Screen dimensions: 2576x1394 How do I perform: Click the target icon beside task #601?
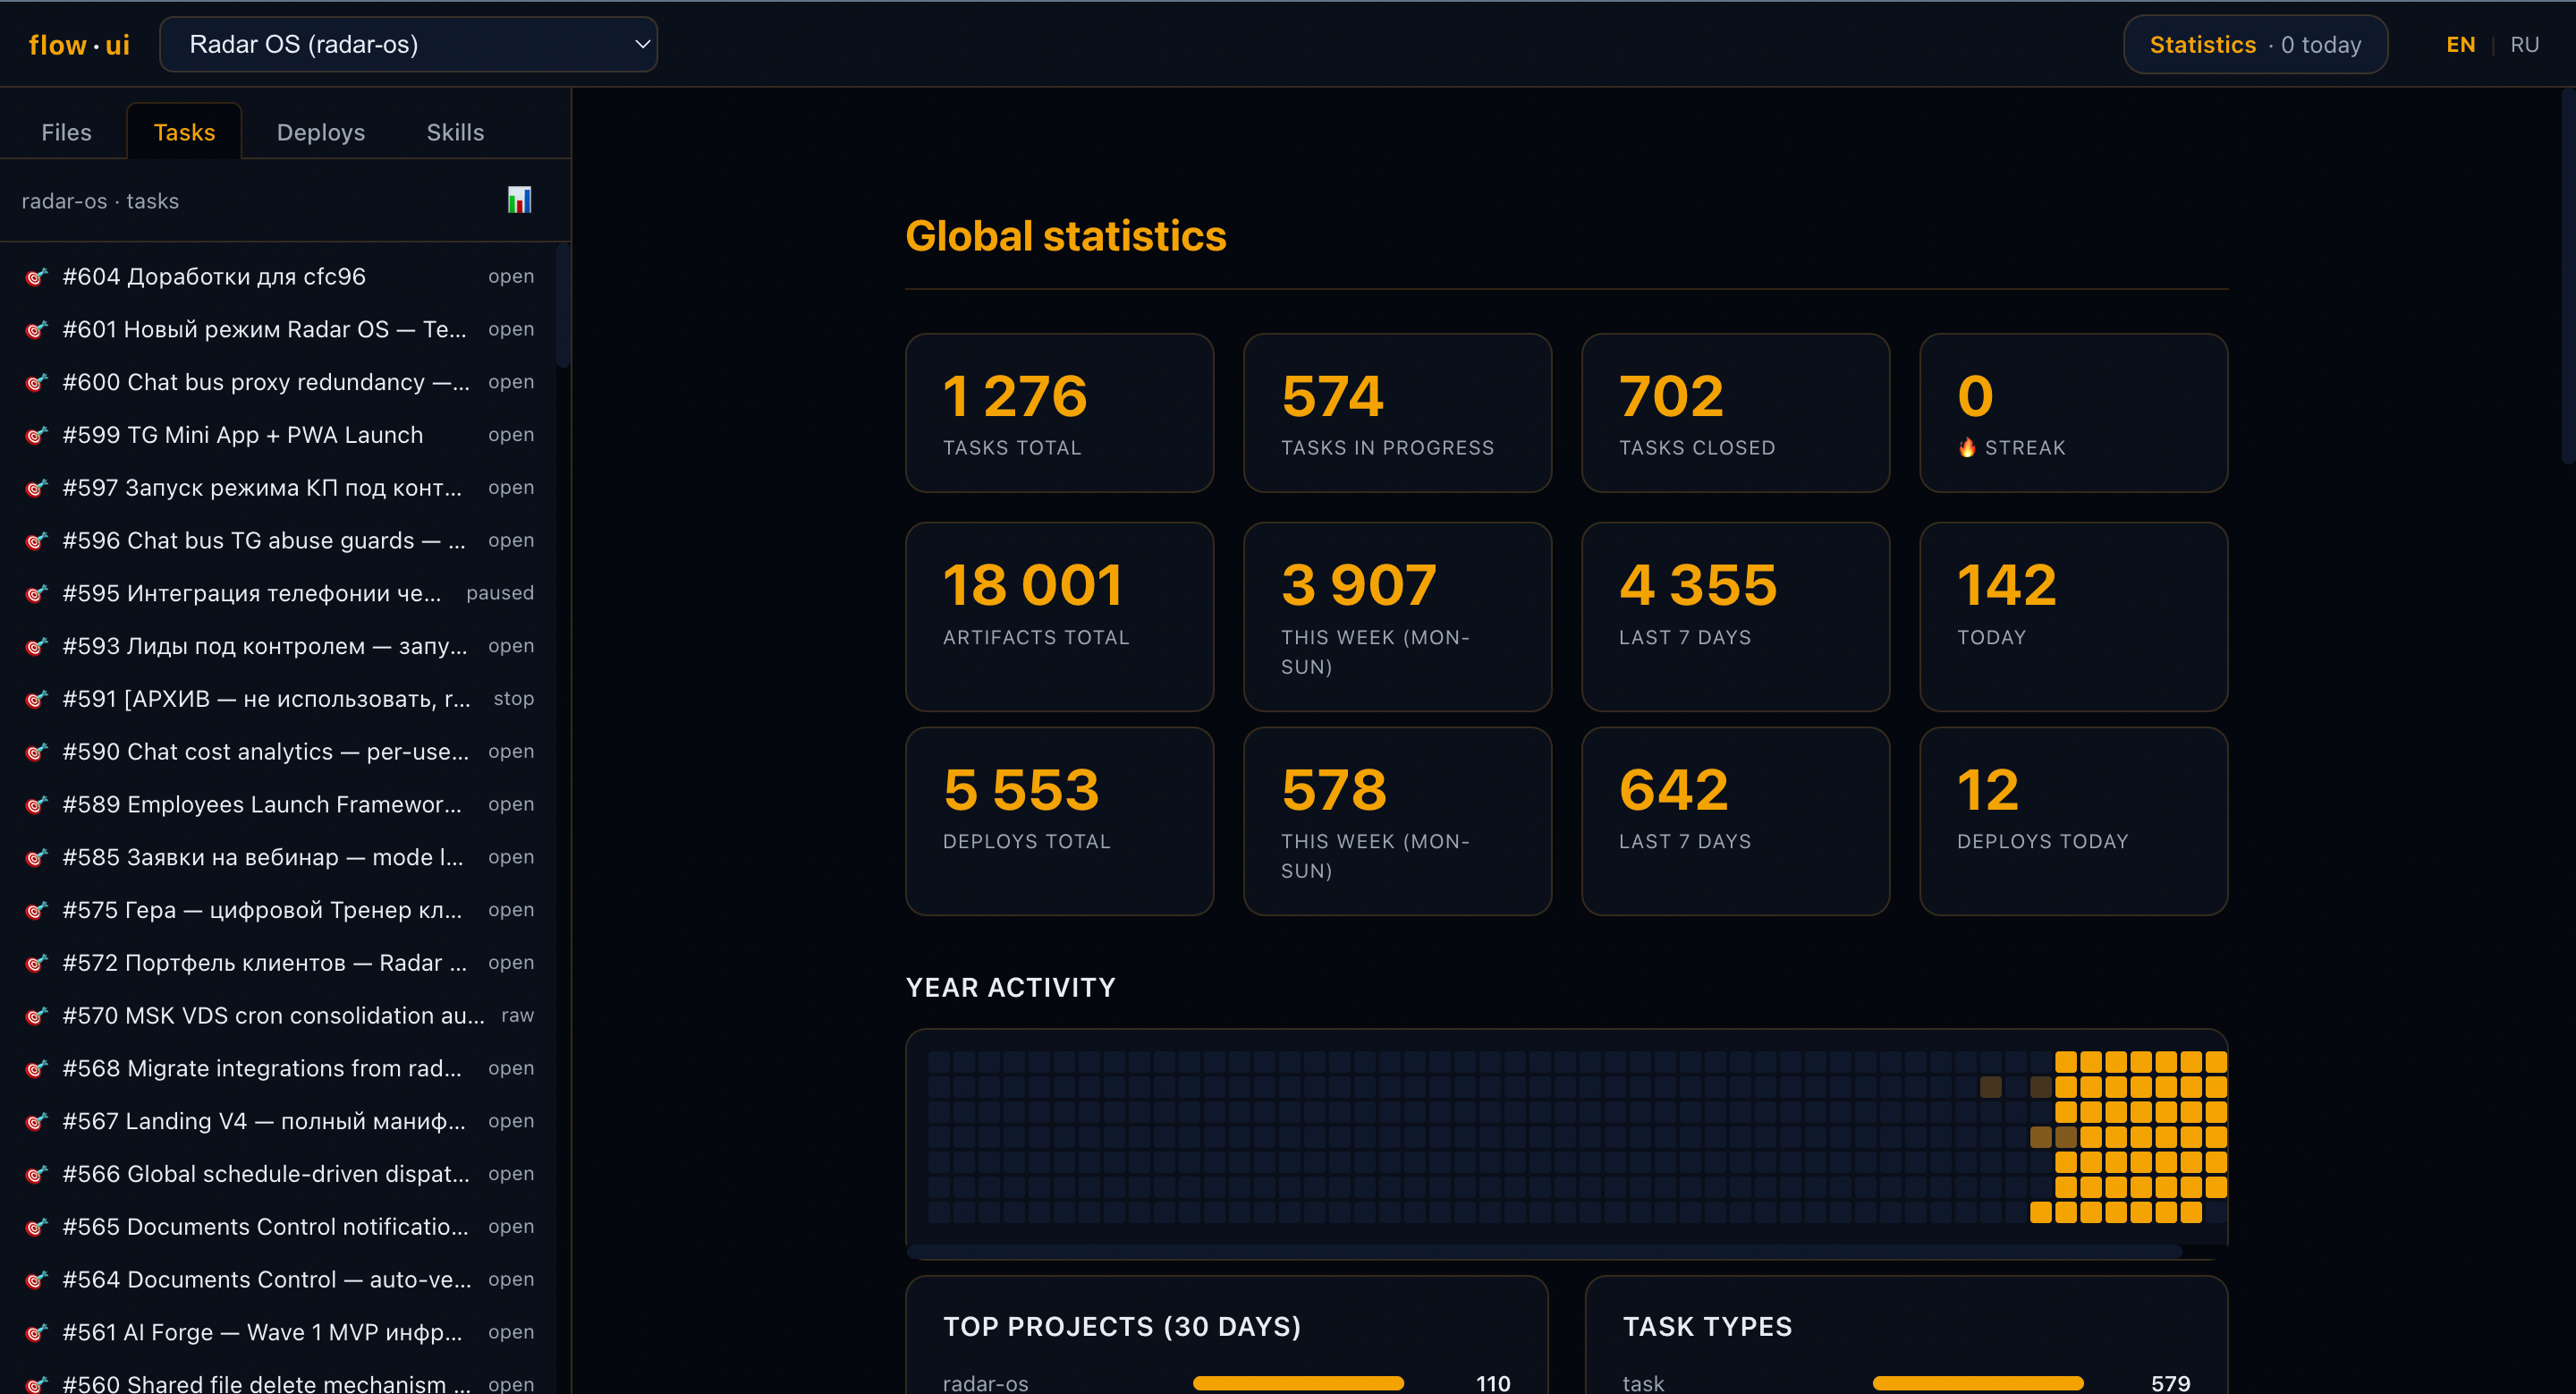click(36, 329)
